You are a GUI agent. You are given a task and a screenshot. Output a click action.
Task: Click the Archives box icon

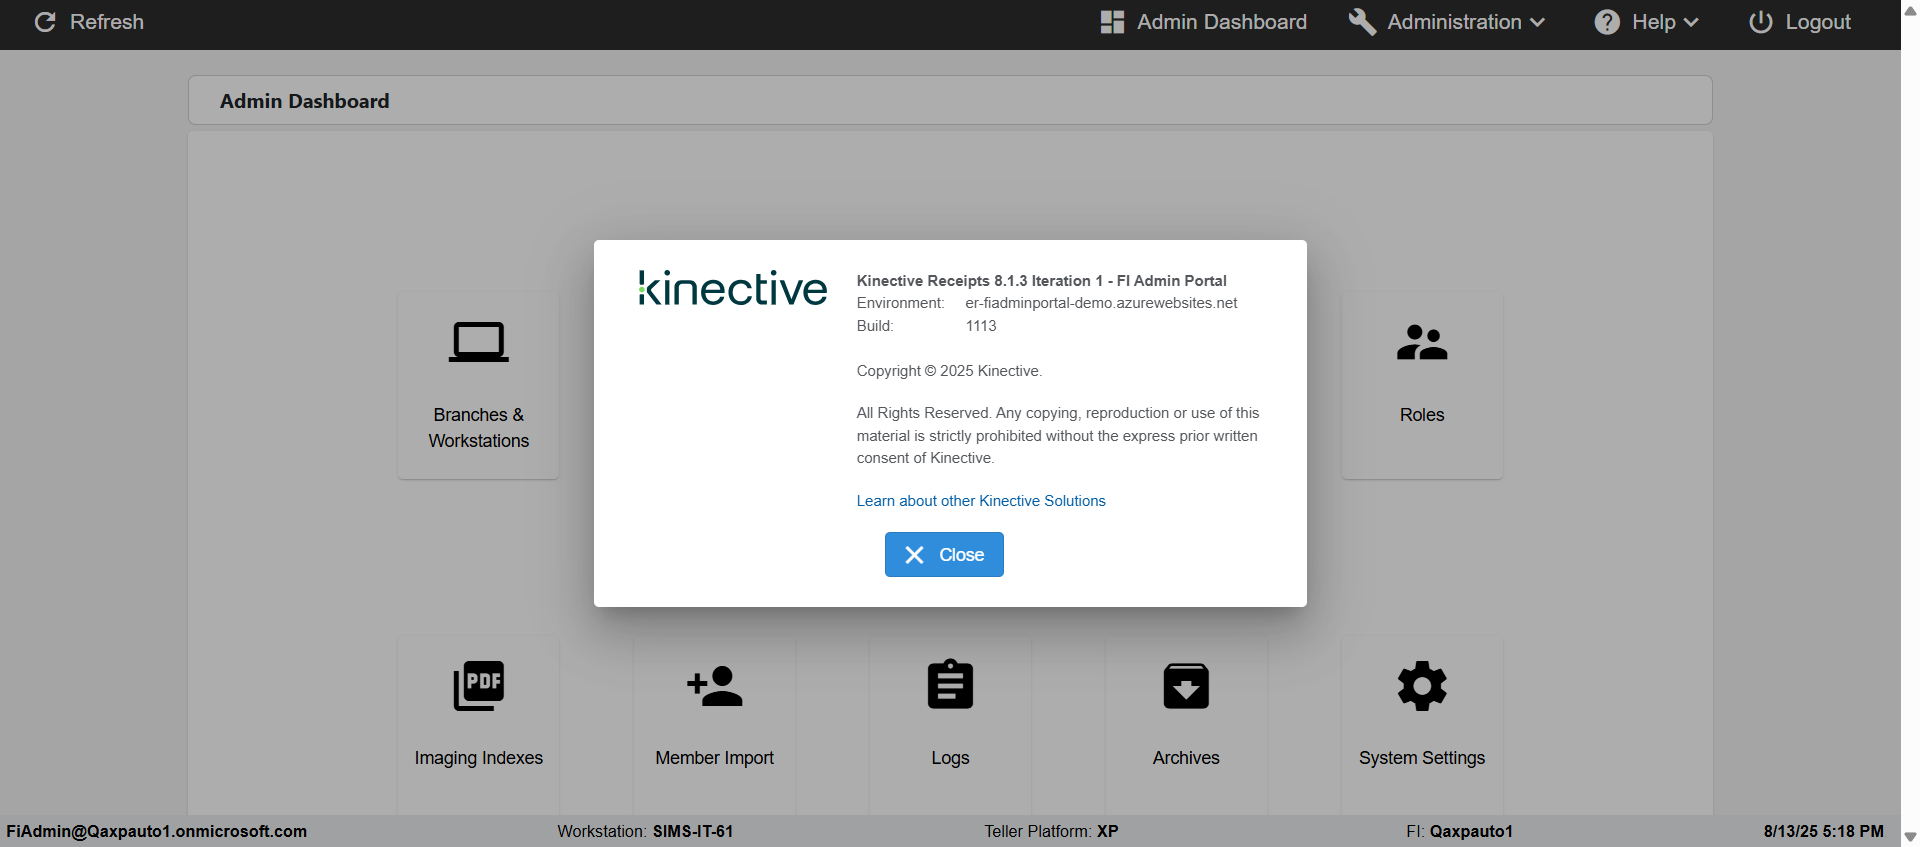click(x=1186, y=686)
